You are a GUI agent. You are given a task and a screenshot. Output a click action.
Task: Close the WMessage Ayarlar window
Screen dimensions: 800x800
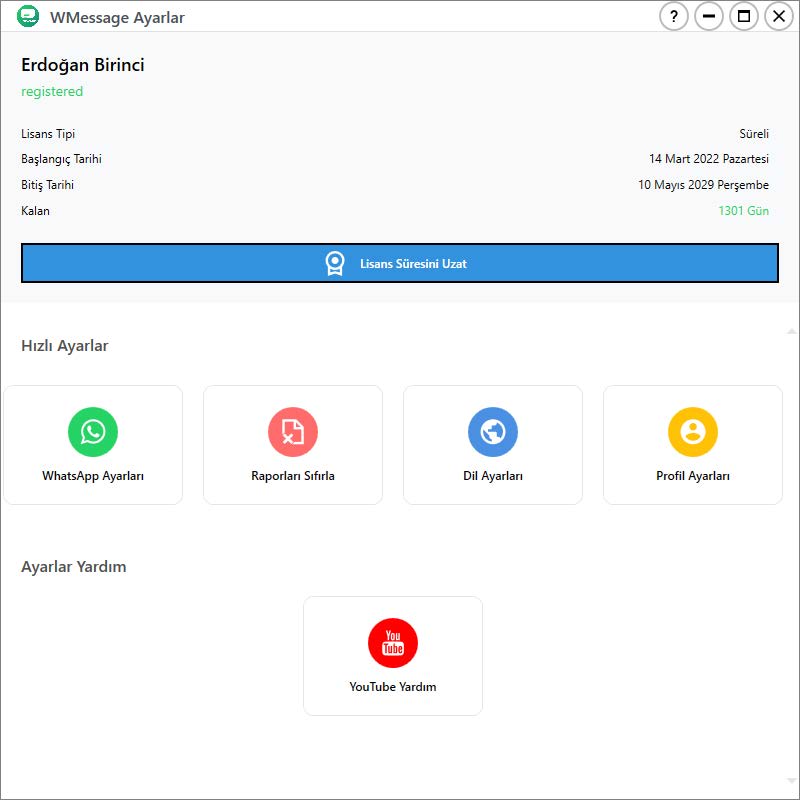coord(778,17)
